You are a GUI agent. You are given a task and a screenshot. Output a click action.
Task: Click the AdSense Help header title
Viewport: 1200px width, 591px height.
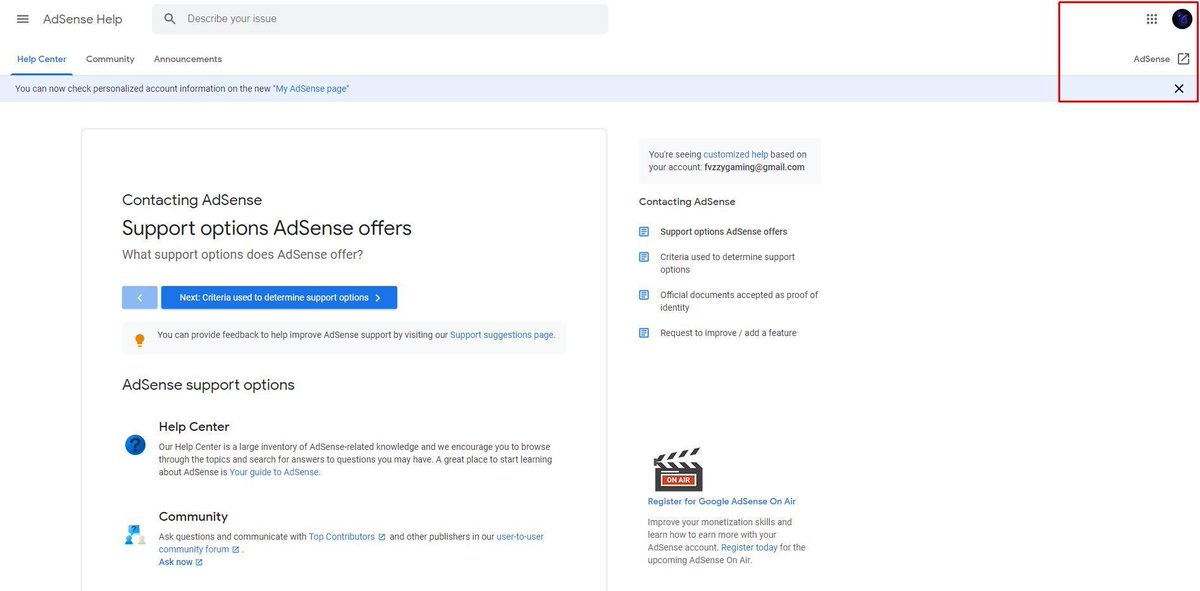tap(82, 19)
